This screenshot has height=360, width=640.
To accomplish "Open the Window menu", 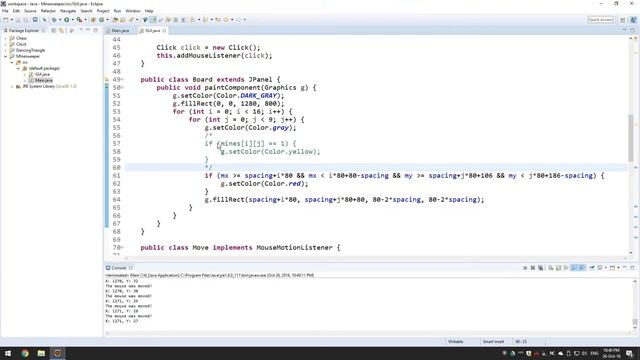I will click(x=133, y=11).
